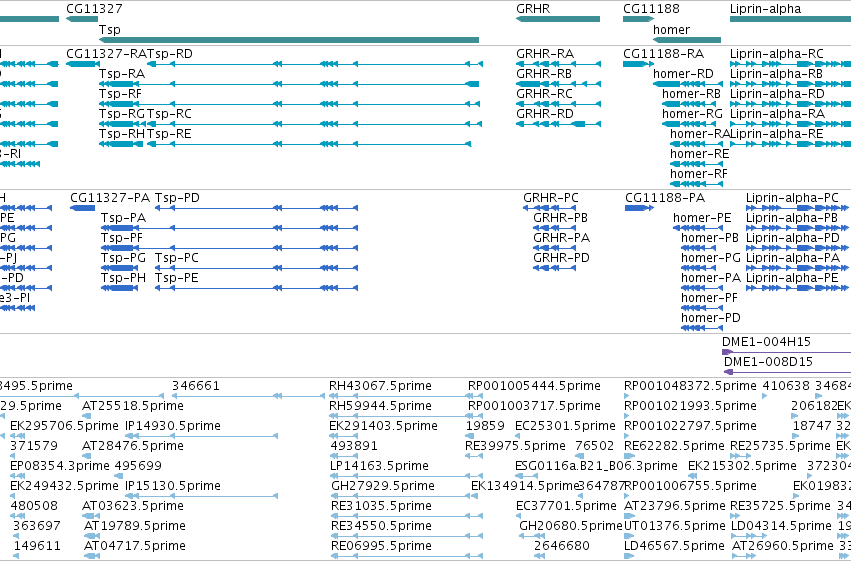Click EST IP14930.5prime

(173, 426)
